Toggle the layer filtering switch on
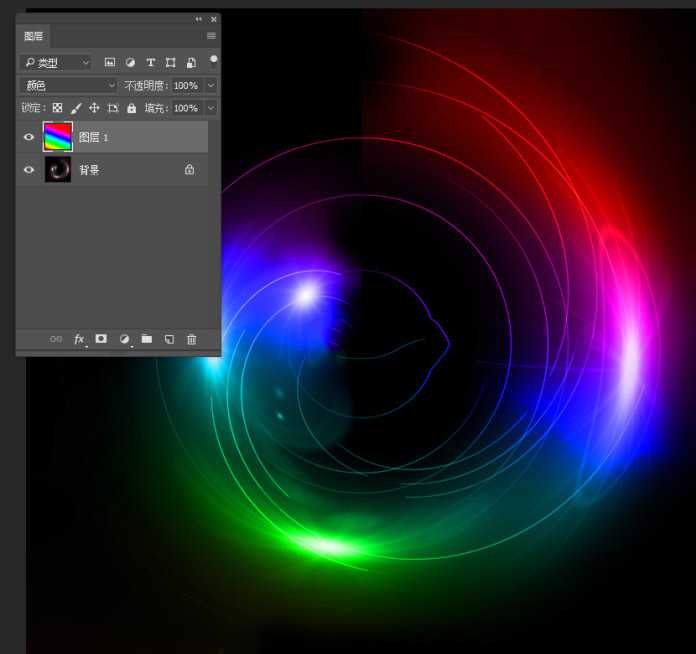The image size is (696, 654). pyautogui.click(x=214, y=59)
